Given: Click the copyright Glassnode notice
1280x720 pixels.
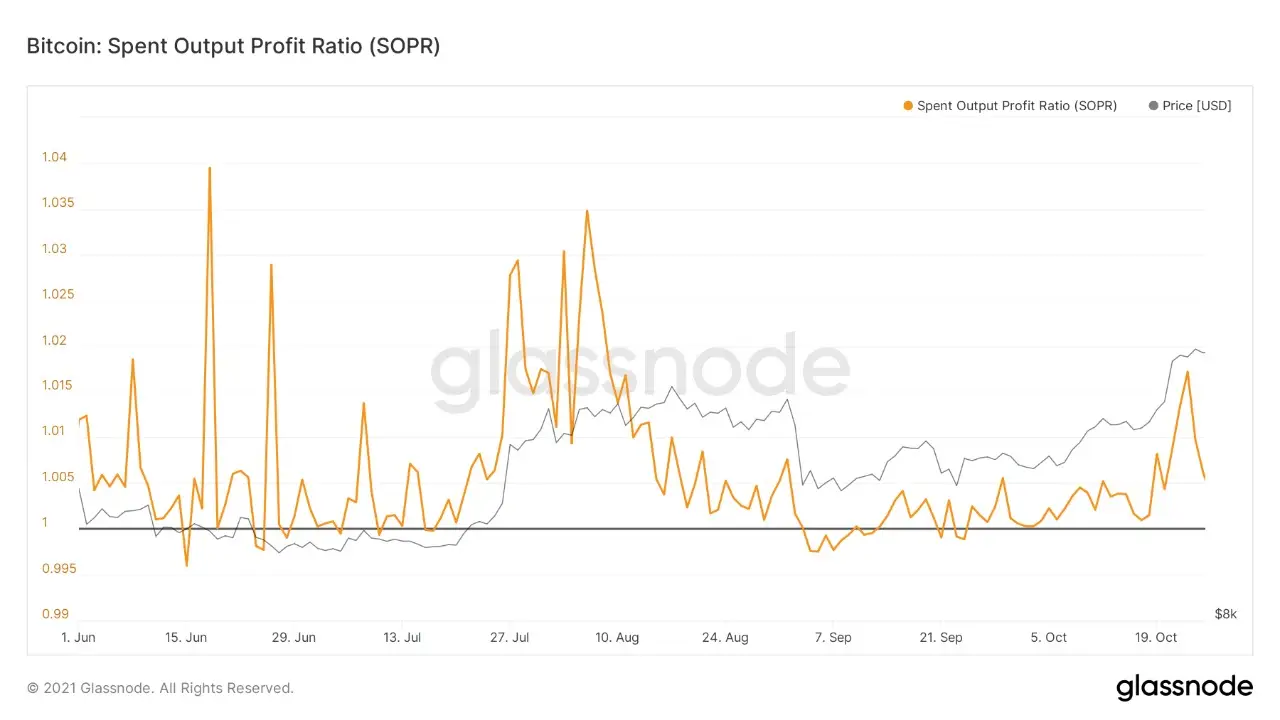Looking at the screenshot, I should 160,688.
